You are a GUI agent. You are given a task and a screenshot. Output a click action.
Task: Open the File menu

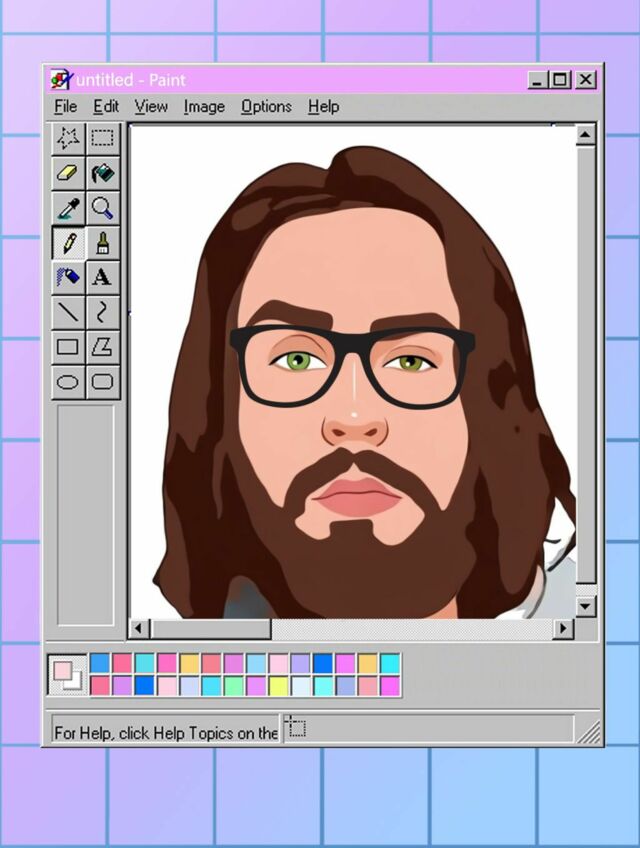click(x=65, y=106)
